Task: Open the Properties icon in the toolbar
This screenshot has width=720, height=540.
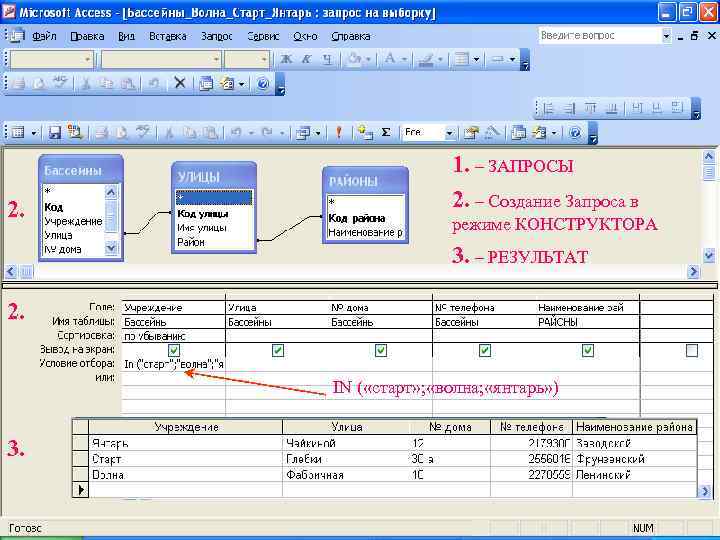Action: (x=471, y=133)
